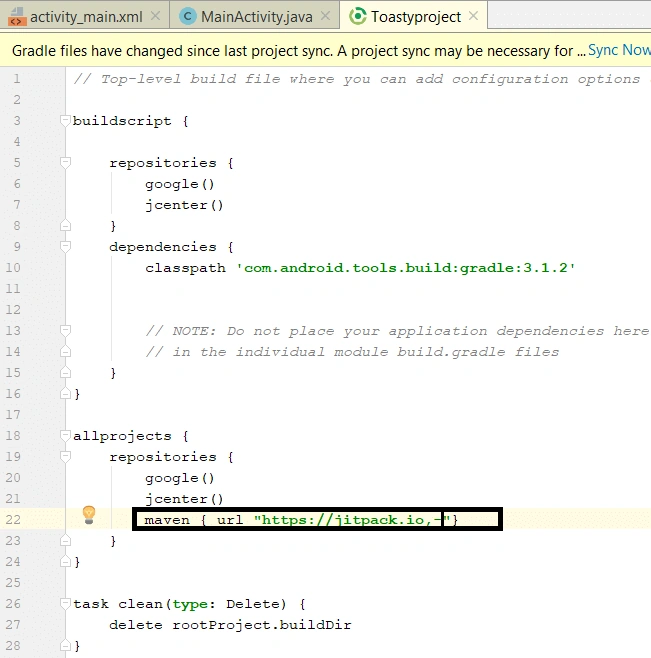Click the Sync Now link
Screen dimensions: 651x658
[x=619, y=50]
